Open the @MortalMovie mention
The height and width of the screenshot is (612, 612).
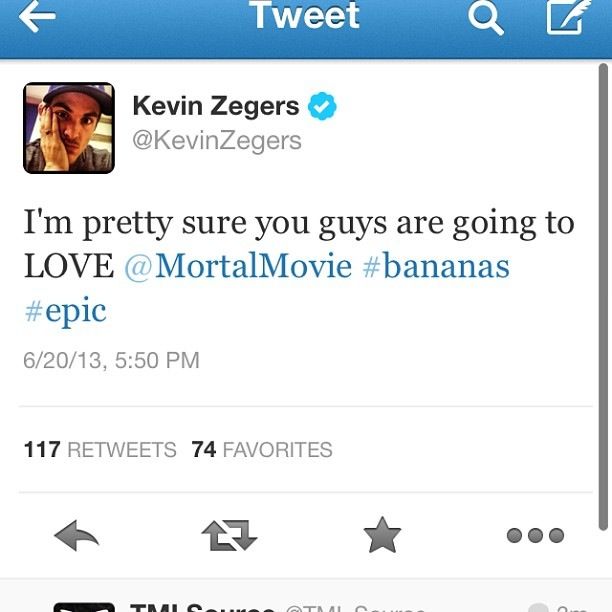coord(238,266)
